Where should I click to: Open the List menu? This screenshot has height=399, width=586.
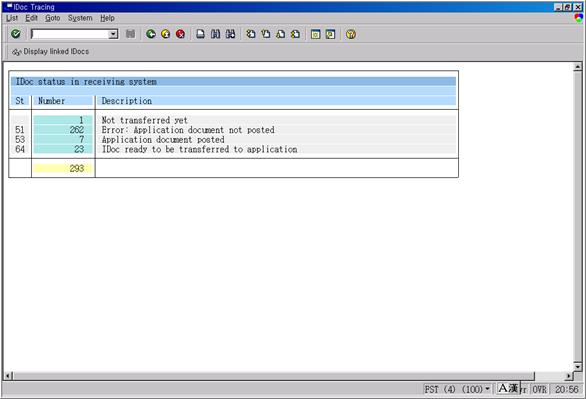click(12, 18)
